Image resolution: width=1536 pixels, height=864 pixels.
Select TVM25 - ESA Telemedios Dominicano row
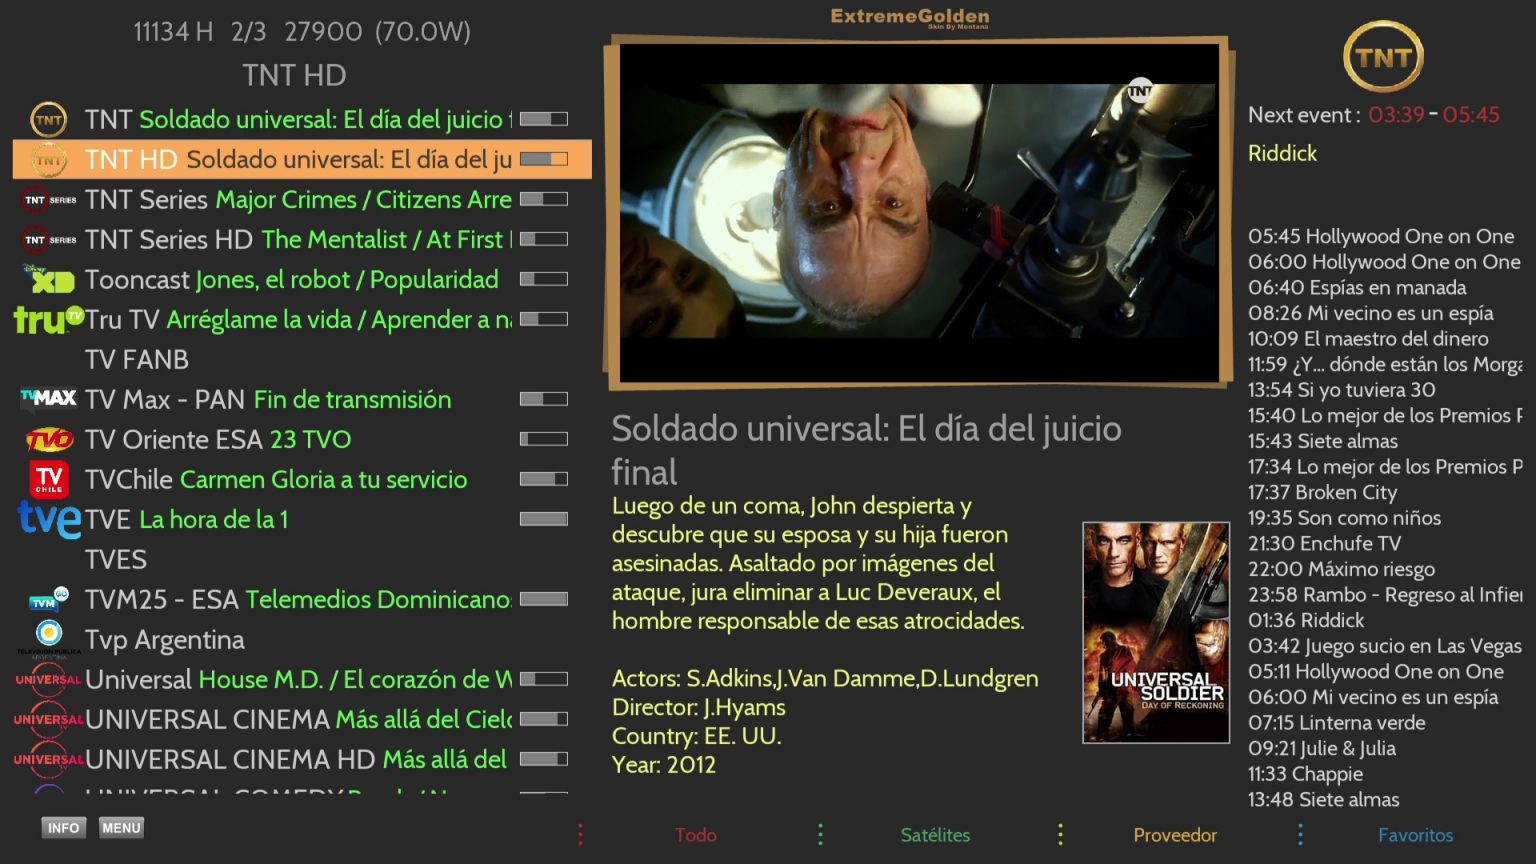[301, 600]
